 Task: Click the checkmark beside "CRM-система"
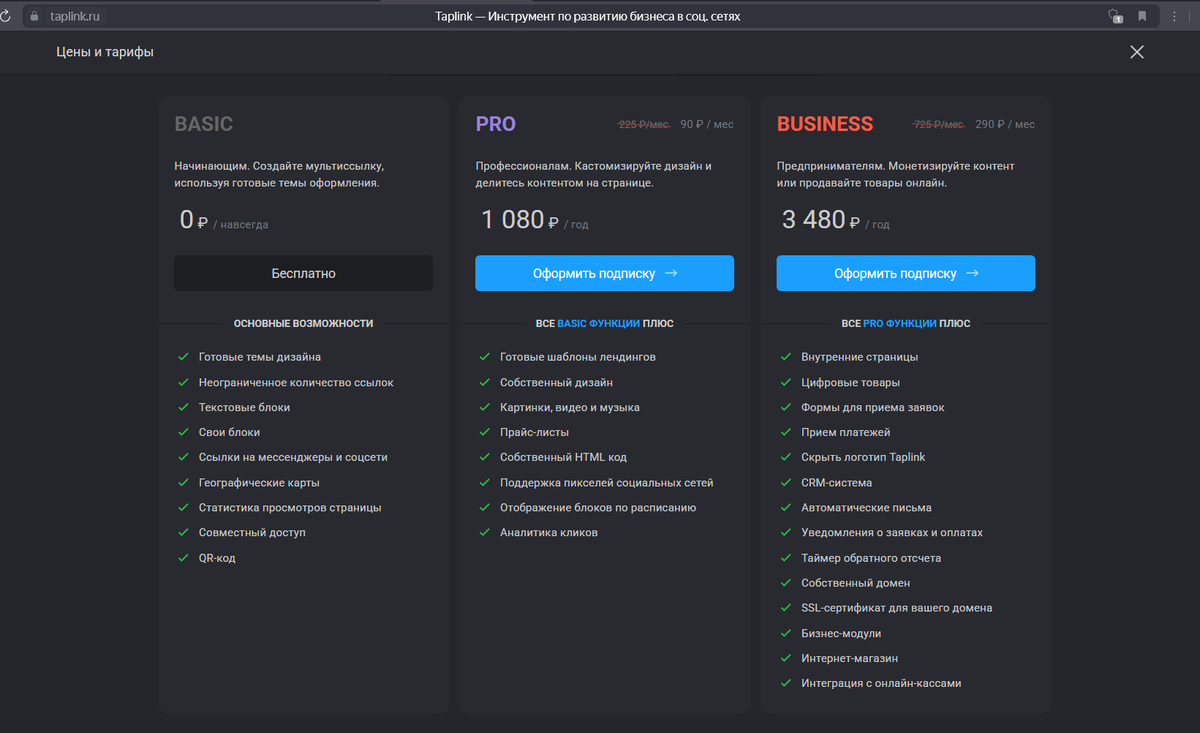(x=785, y=482)
